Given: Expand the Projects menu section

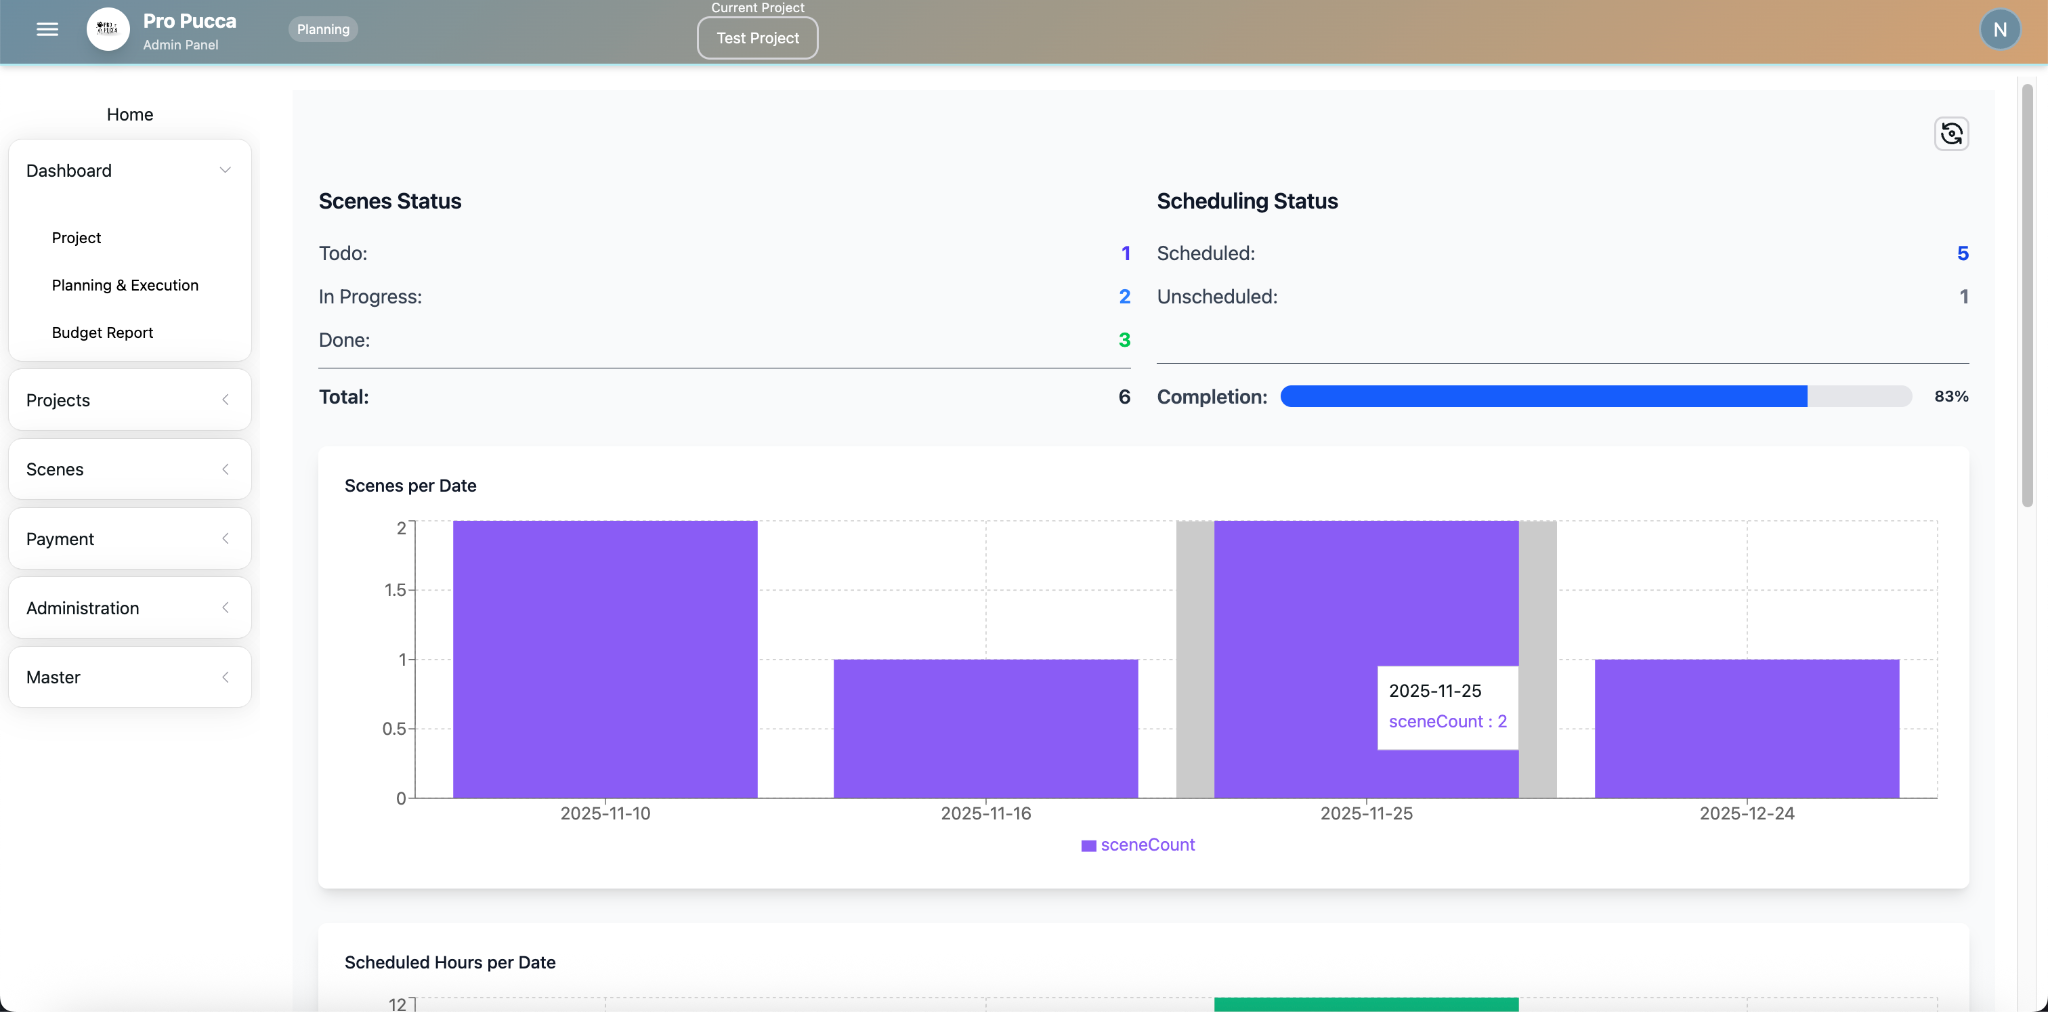Looking at the screenshot, I should coord(129,400).
